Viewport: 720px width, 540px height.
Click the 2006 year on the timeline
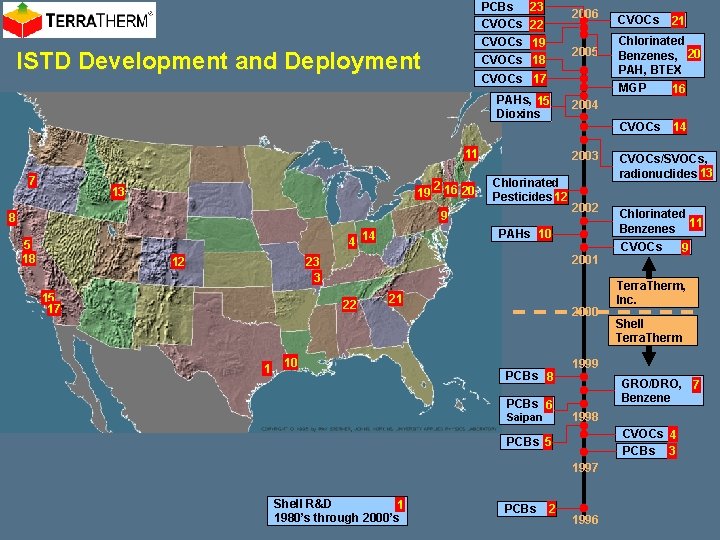click(x=585, y=14)
